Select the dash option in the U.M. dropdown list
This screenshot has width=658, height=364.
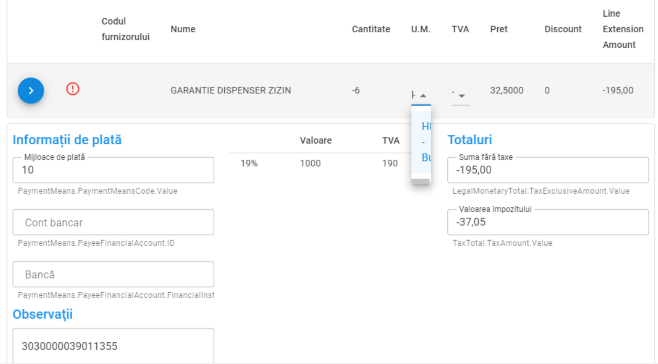[423, 142]
